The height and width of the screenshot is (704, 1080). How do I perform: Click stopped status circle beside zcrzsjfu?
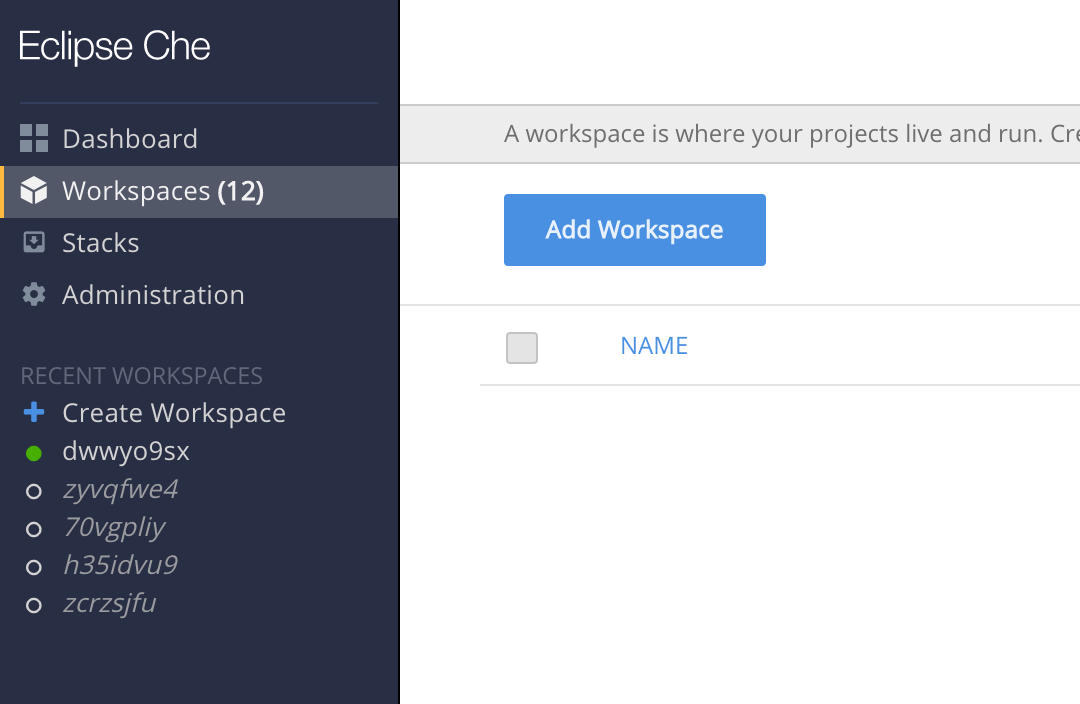click(x=34, y=605)
